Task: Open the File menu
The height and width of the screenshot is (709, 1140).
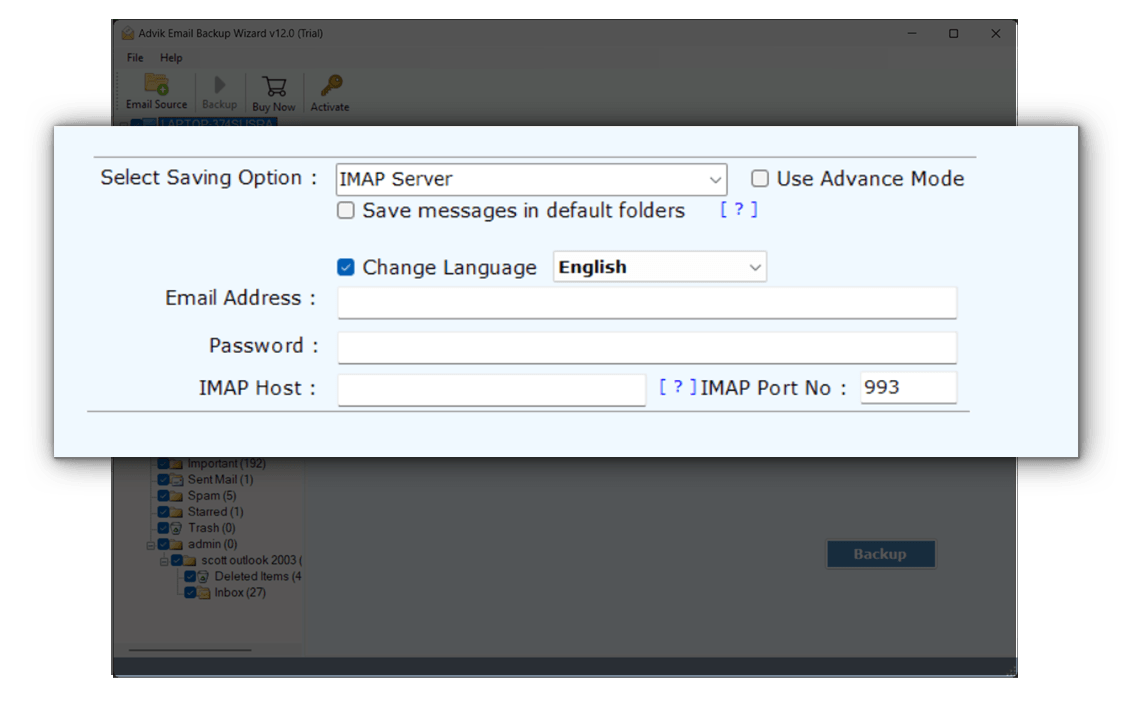Action: tap(135, 57)
